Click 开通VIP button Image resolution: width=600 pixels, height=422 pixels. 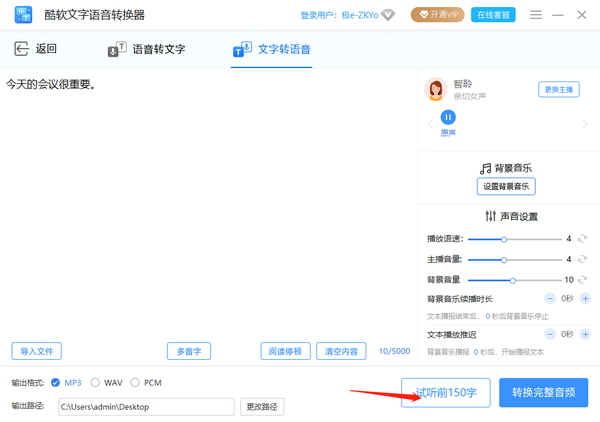click(438, 15)
